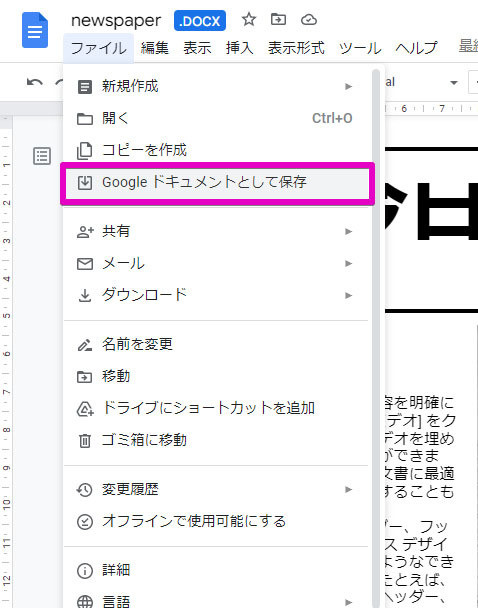Viewport: 478px width, 608px height.
Task: Click the download arrow icon beside ダウンロード
Action: [85, 296]
